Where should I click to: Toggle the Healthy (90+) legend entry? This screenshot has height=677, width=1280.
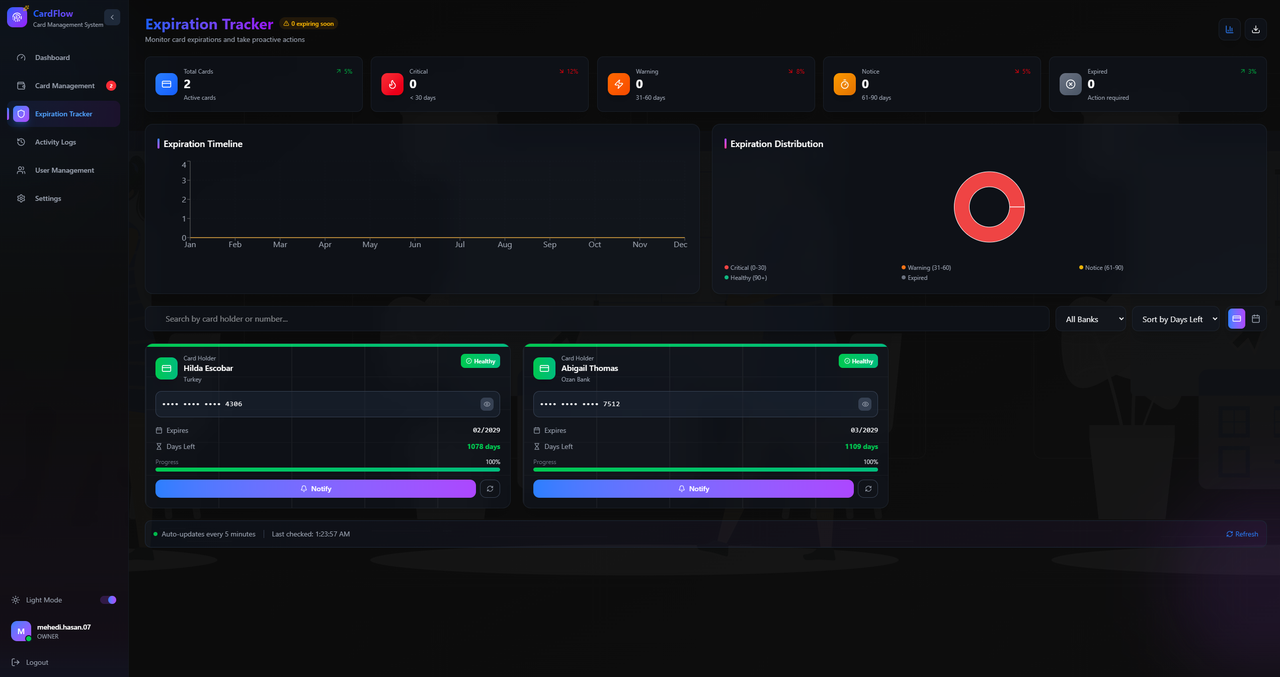[x=744, y=278]
